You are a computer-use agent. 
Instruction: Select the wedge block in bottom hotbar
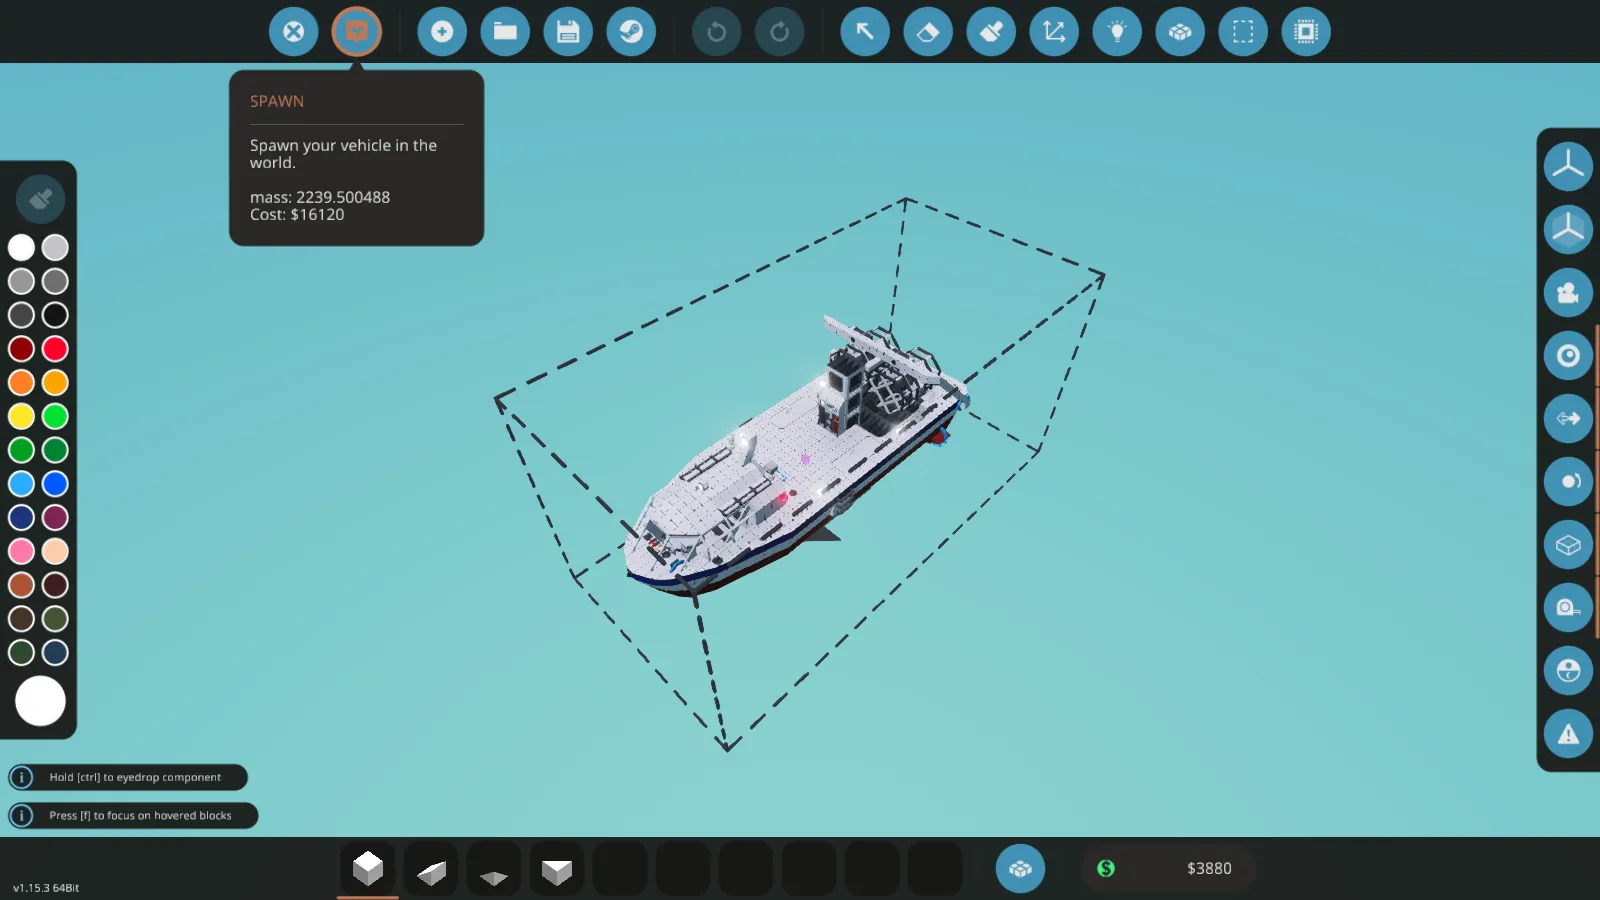click(x=431, y=871)
